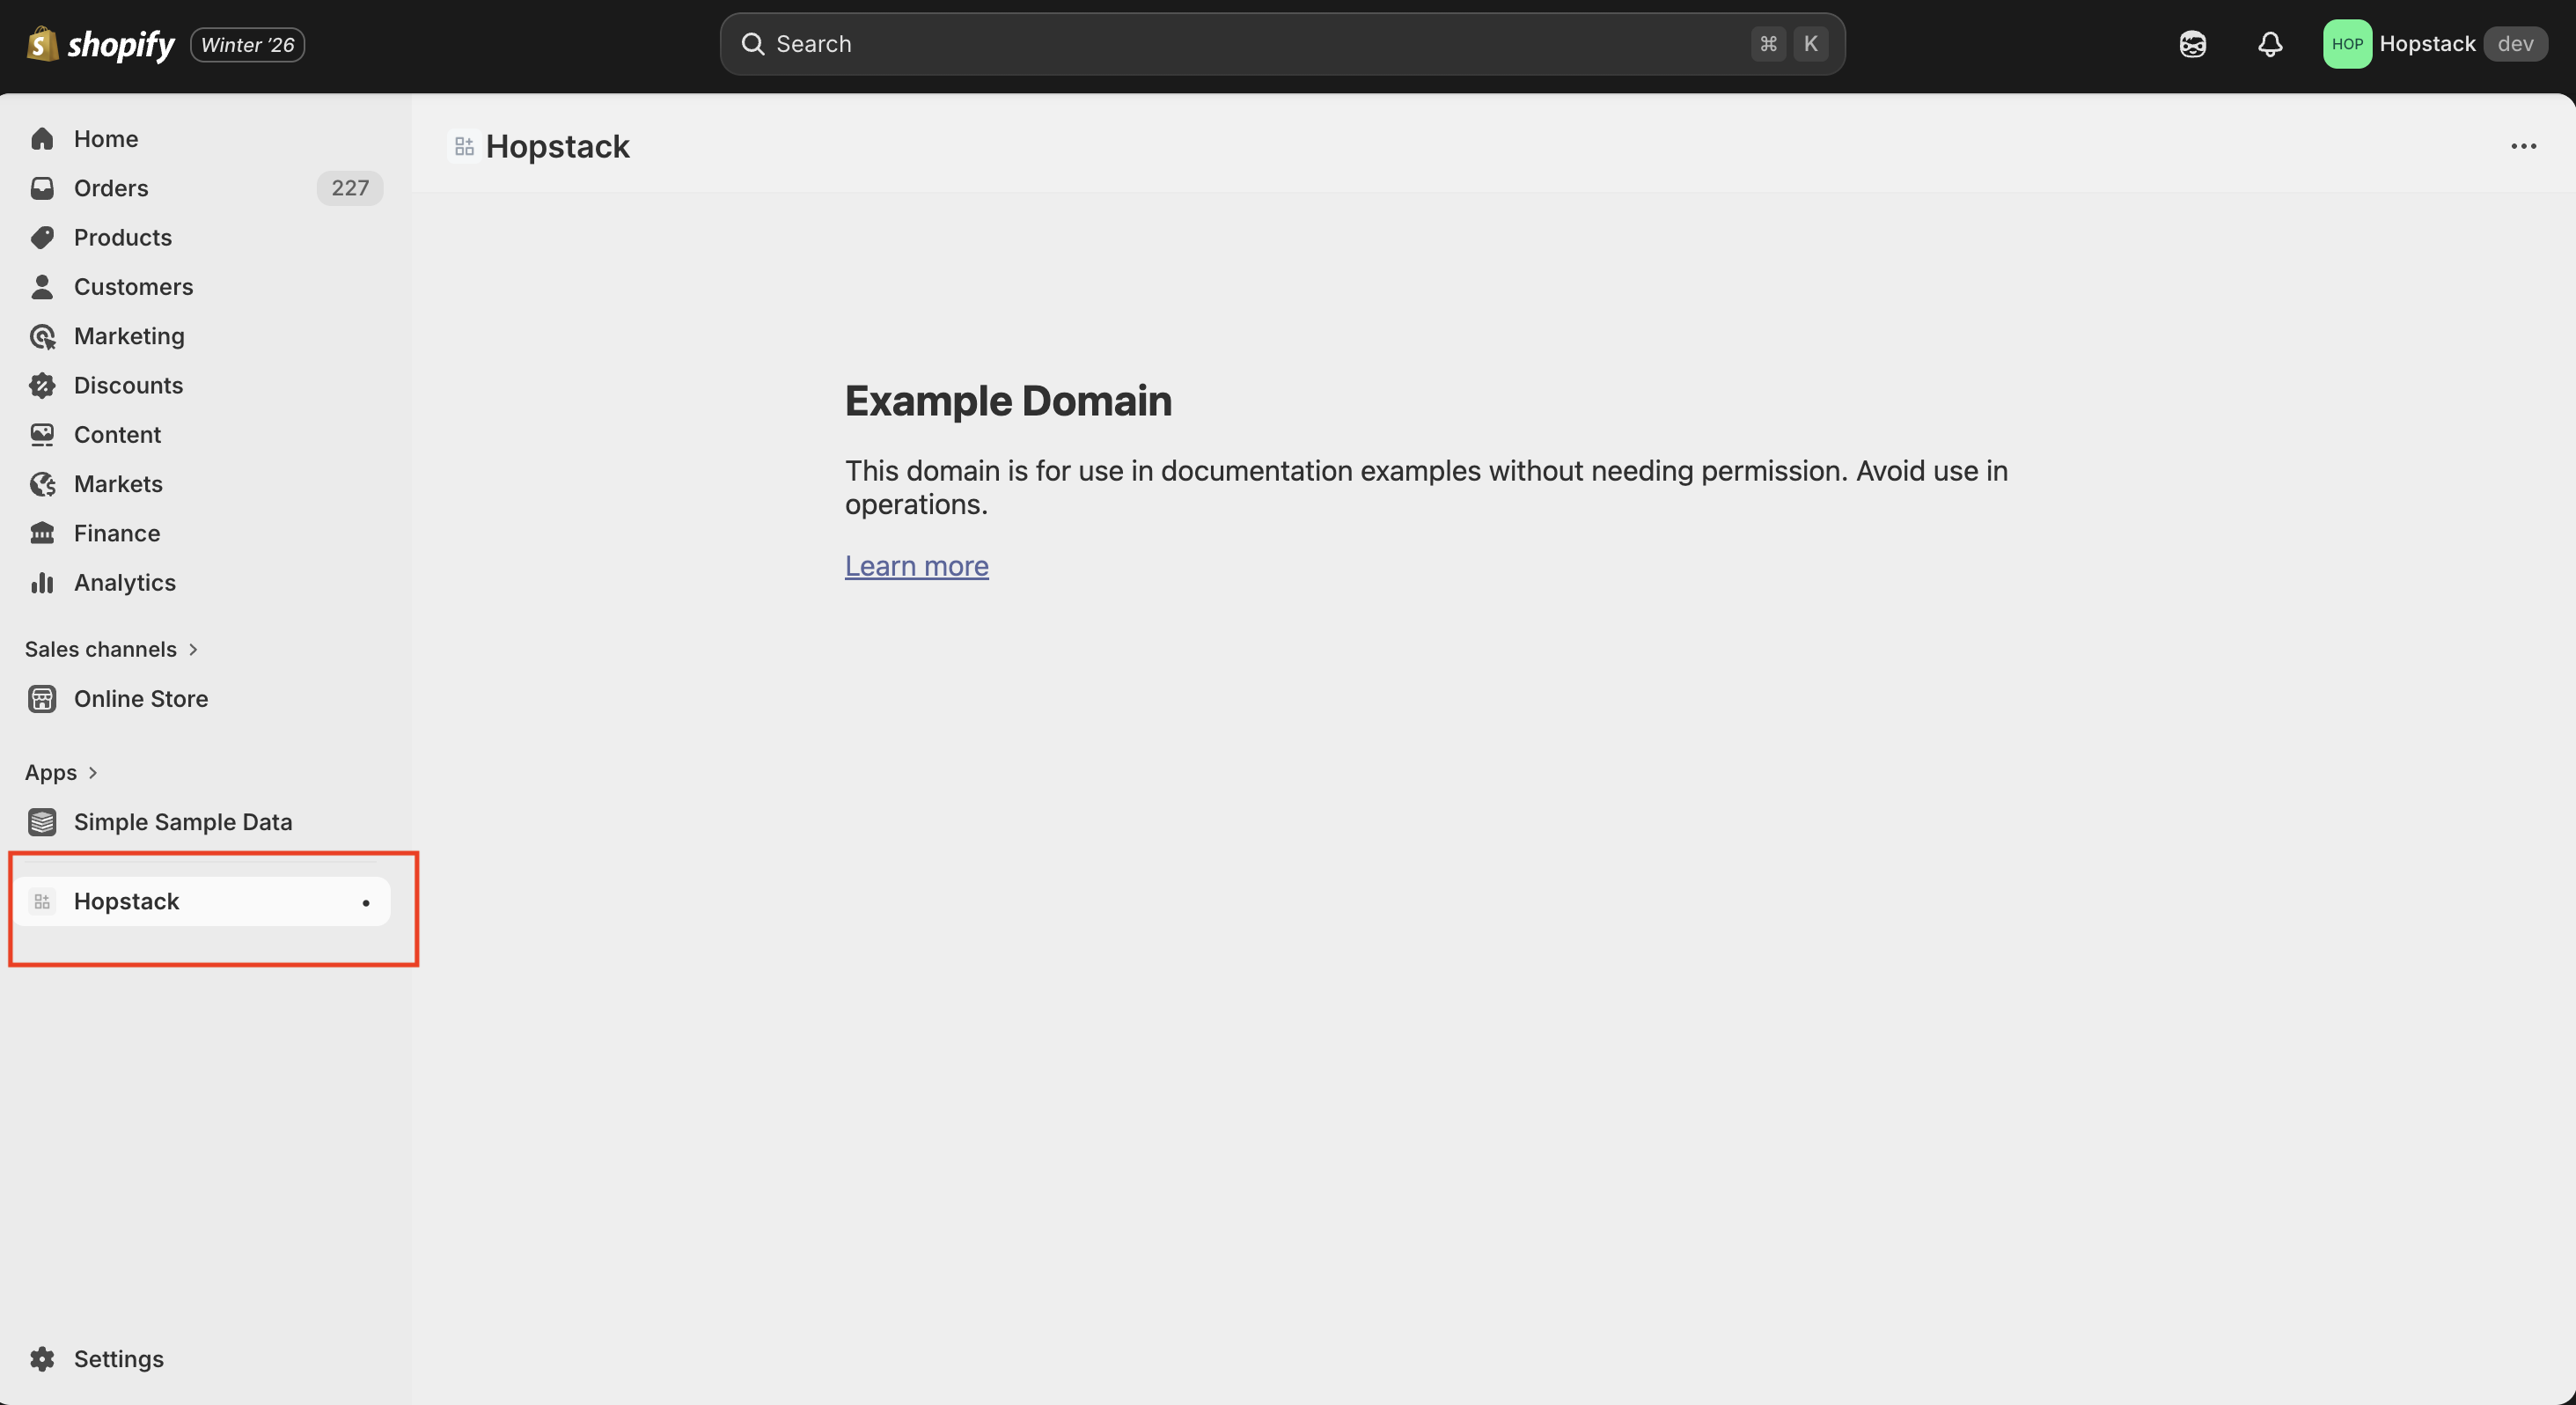The width and height of the screenshot is (2576, 1405).
Task: Click the Learn more link
Action: 916,566
